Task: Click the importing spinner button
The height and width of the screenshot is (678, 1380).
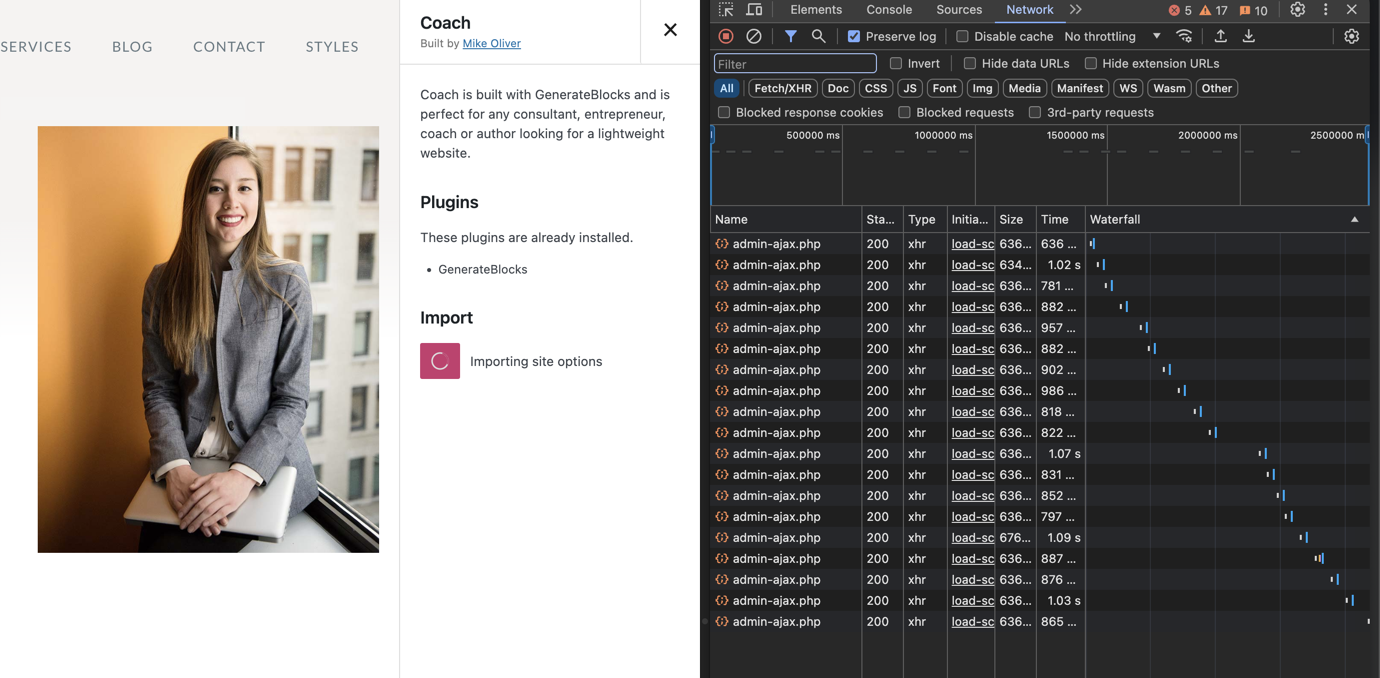Action: [440, 361]
